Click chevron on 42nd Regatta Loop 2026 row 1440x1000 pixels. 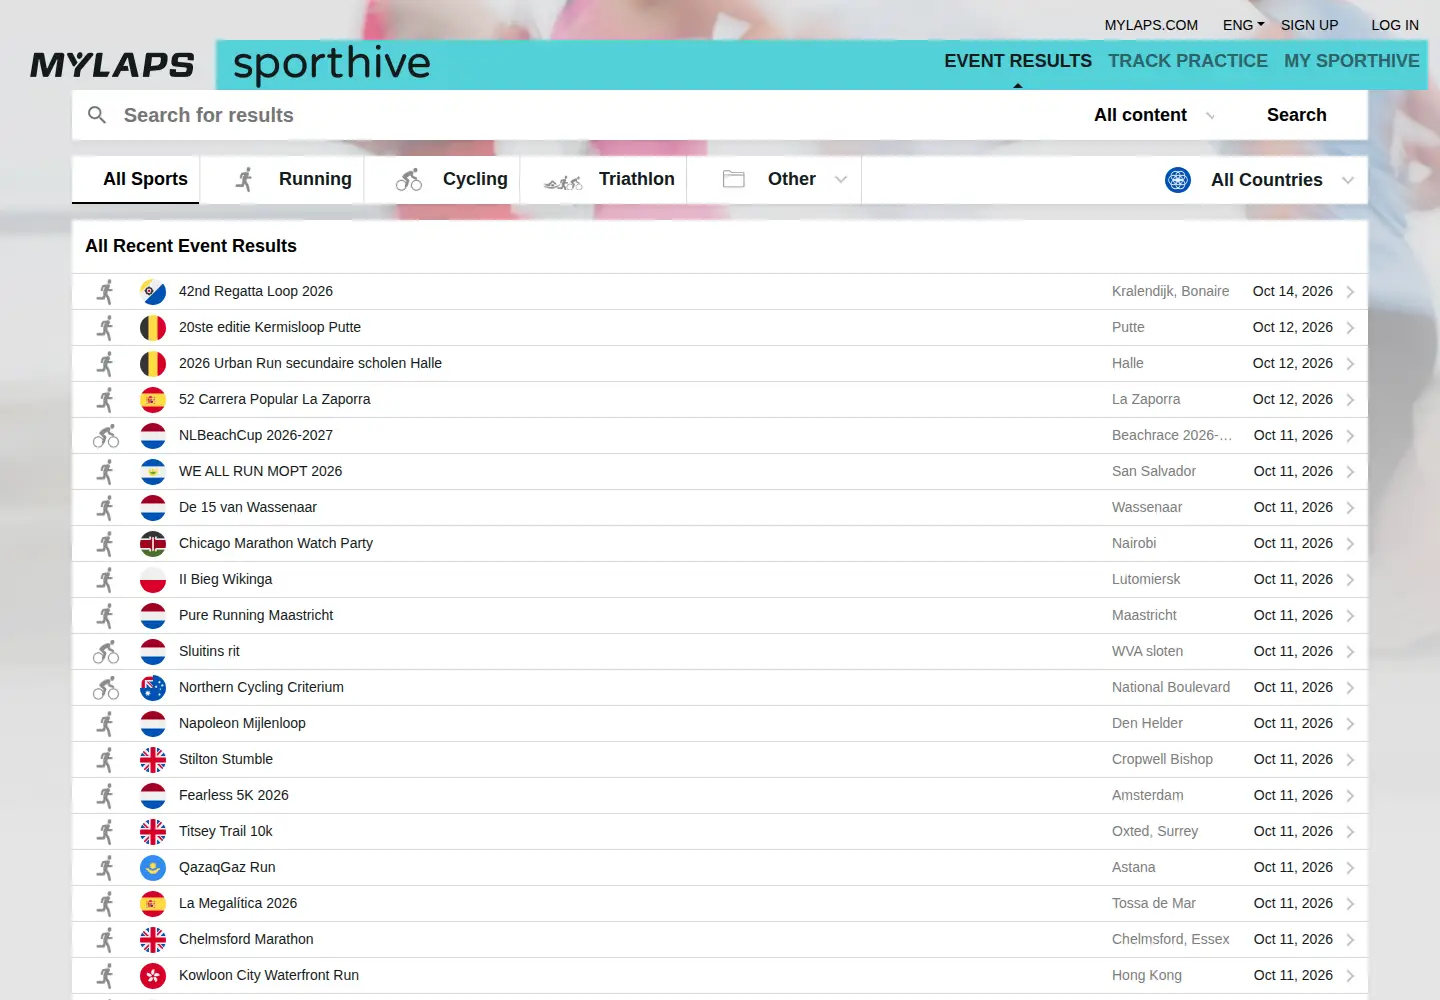coord(1350,292)
